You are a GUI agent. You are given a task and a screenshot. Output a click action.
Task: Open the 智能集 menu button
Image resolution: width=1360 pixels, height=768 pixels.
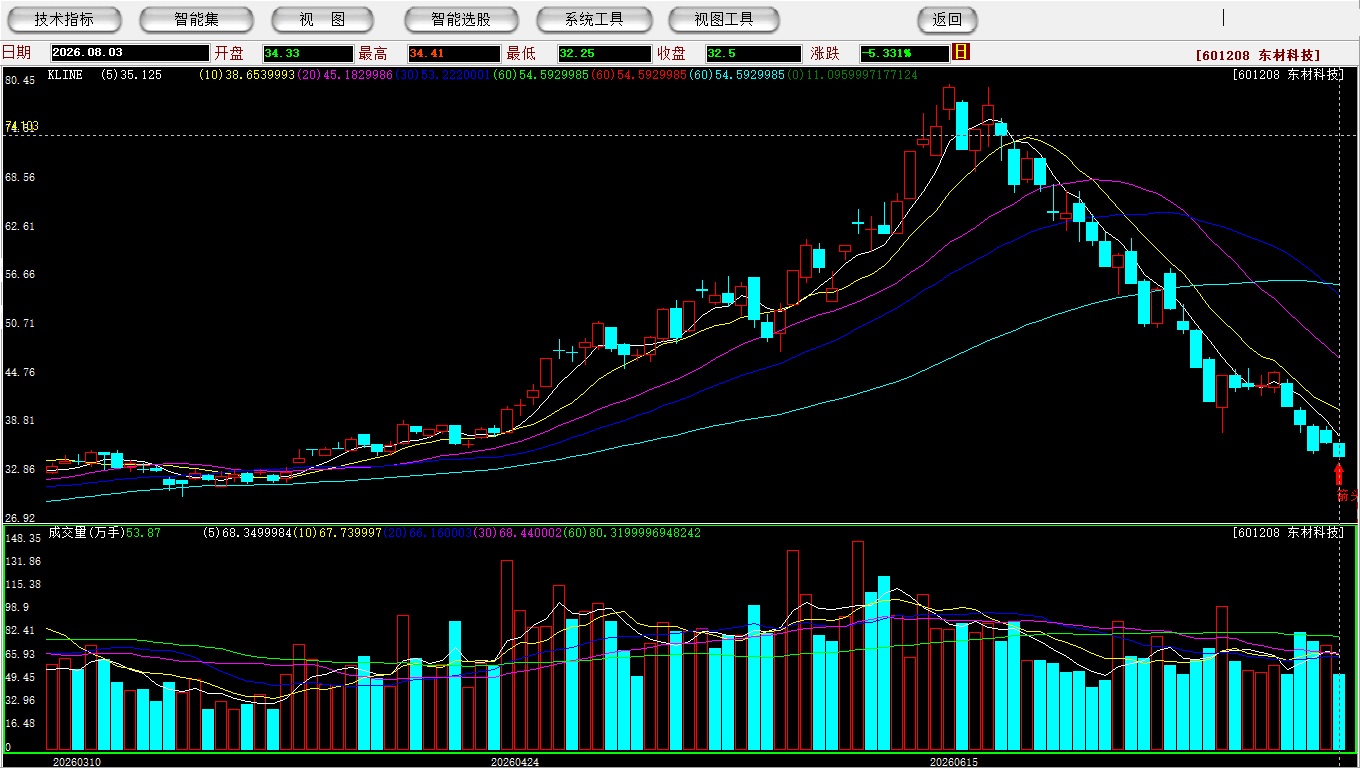click(x=196, y=19)
